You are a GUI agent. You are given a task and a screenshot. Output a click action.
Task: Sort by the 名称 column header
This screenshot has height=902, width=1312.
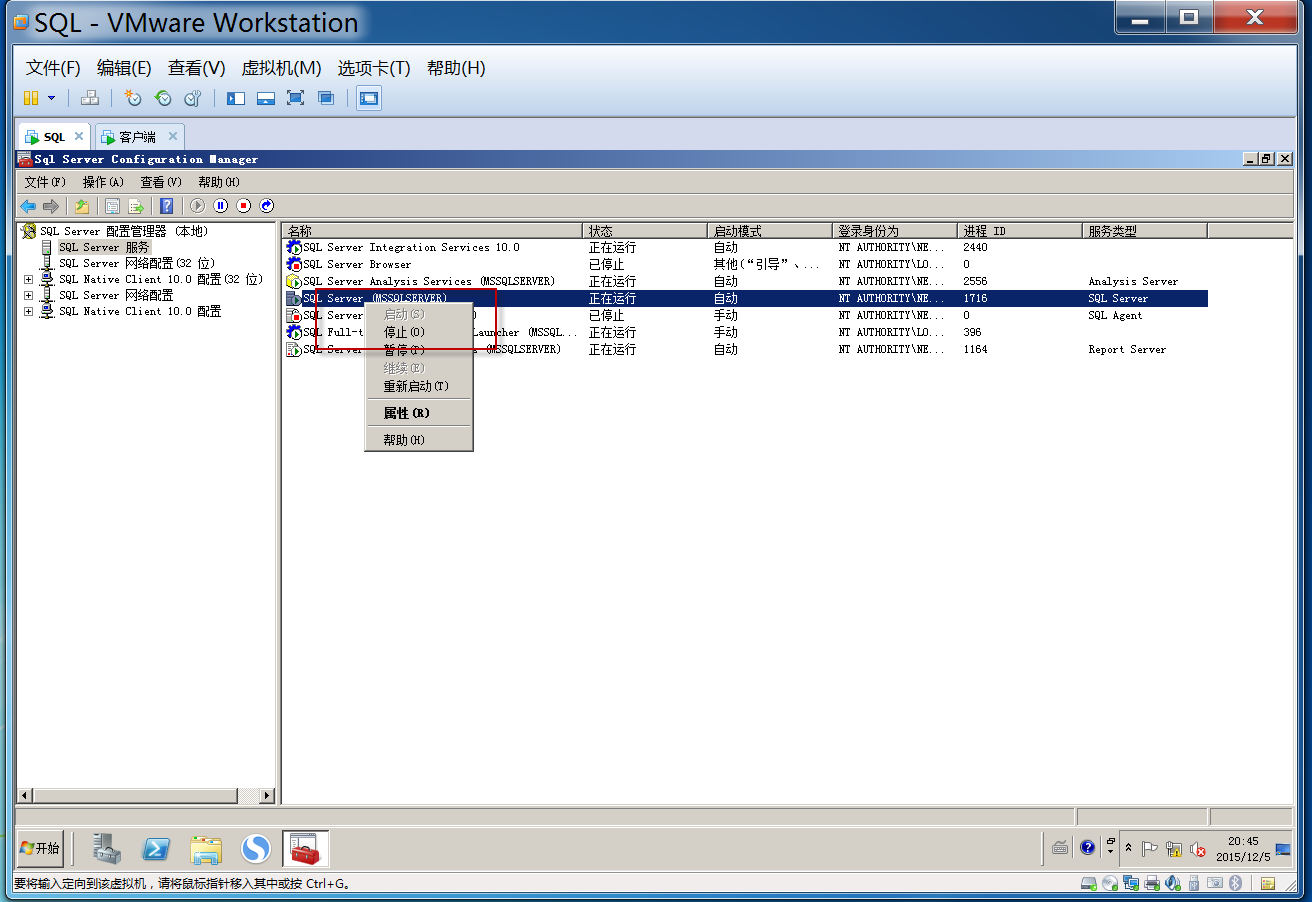(432, 231)
